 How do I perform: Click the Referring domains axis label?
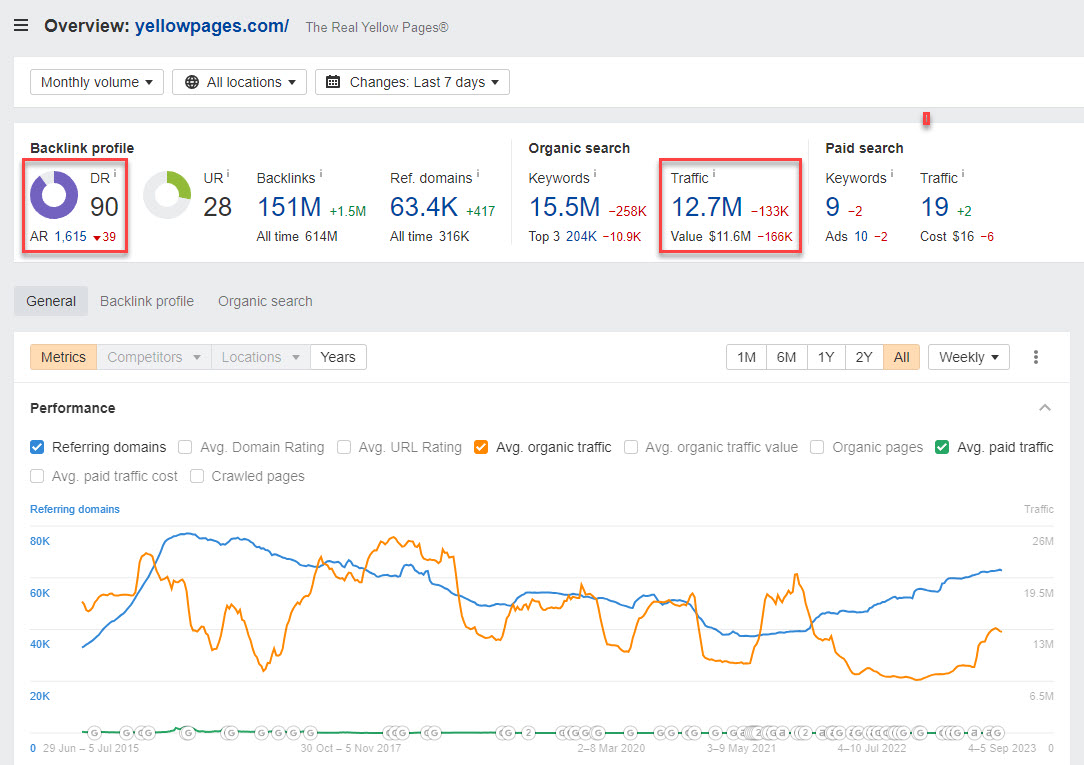pyautogui.click(x=75, y=509)
